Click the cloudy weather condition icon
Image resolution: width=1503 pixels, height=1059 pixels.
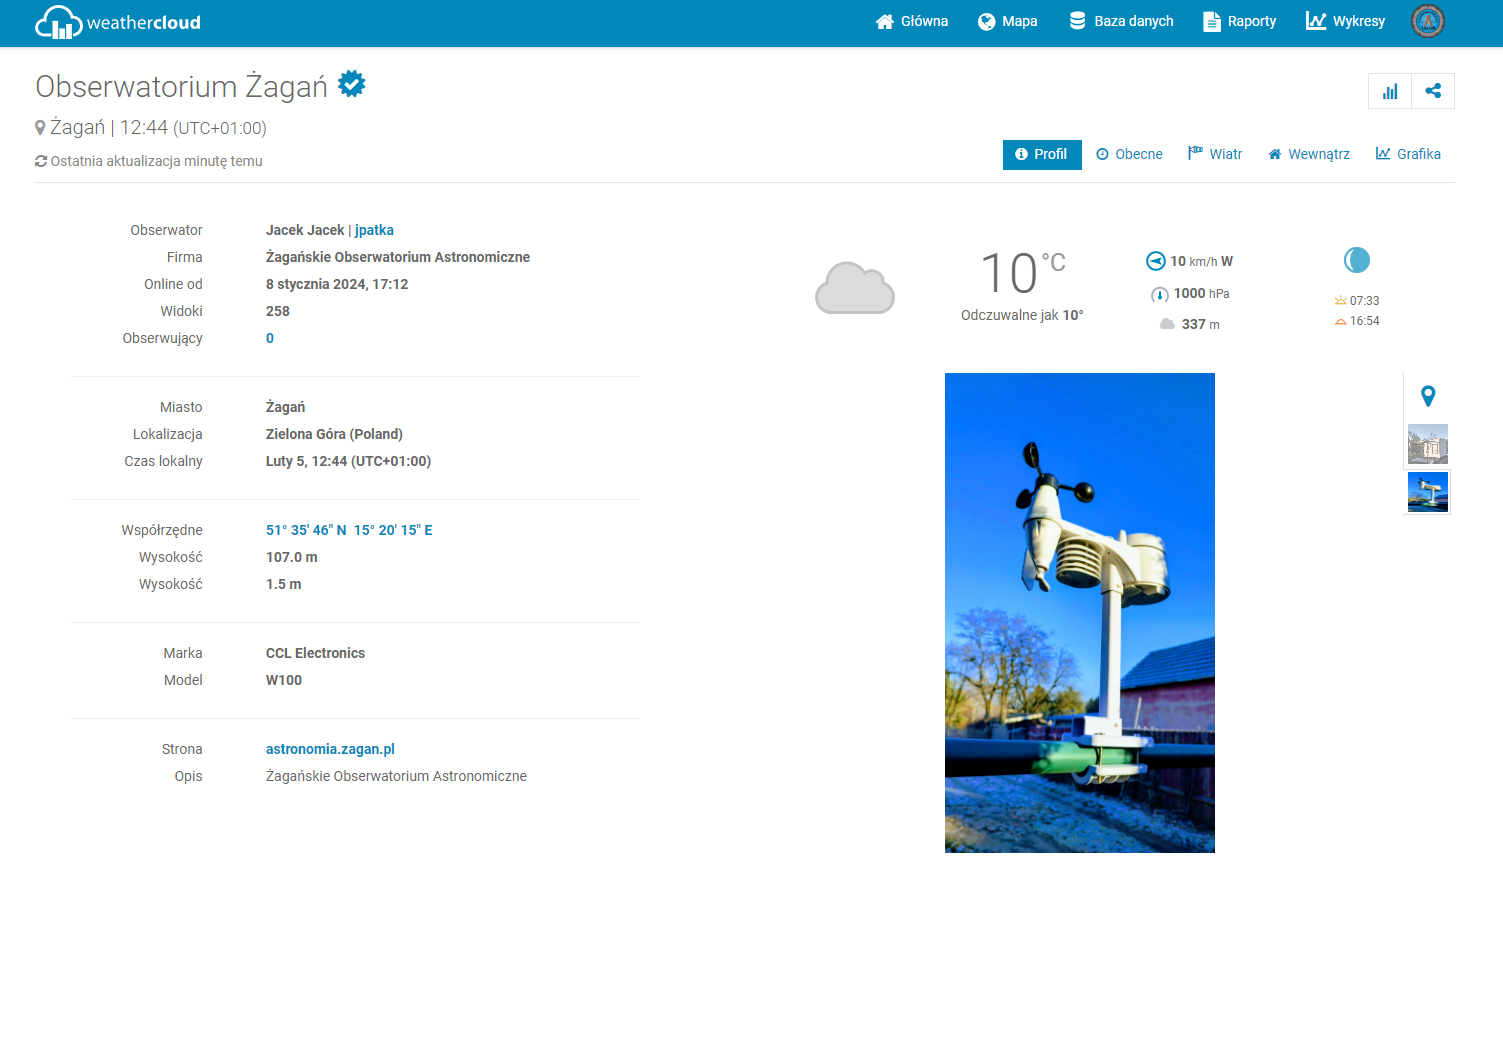coord(854,288)
